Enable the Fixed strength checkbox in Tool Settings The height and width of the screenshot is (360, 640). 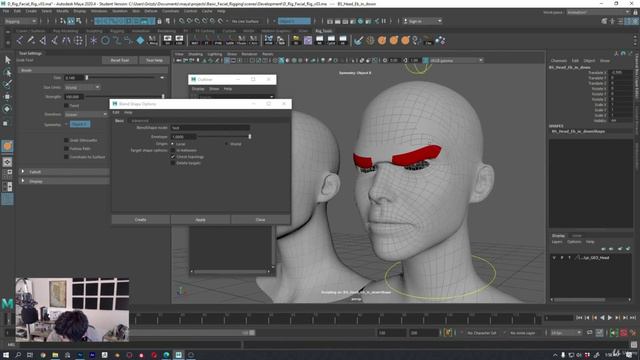click(67, 105)
